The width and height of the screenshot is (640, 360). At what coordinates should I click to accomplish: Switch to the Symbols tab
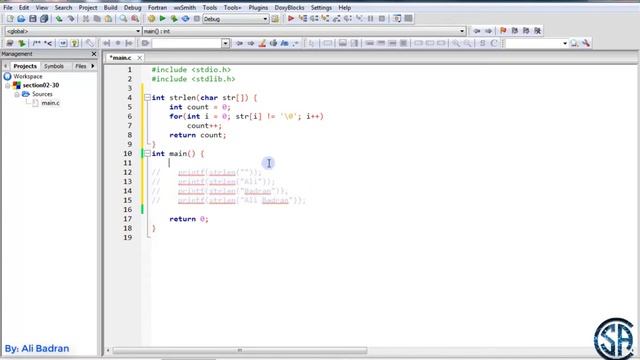point(53,66)
